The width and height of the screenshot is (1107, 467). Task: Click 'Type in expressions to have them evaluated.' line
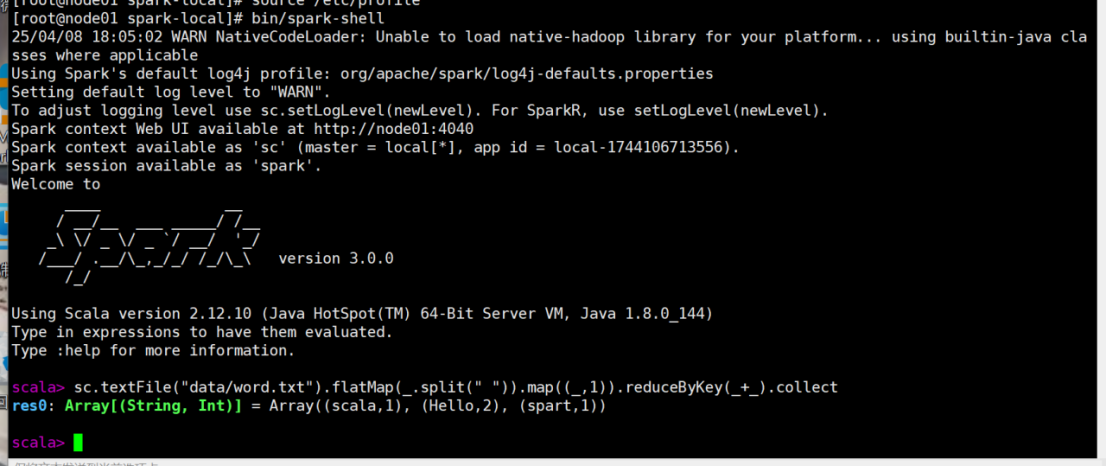point(202,332)
